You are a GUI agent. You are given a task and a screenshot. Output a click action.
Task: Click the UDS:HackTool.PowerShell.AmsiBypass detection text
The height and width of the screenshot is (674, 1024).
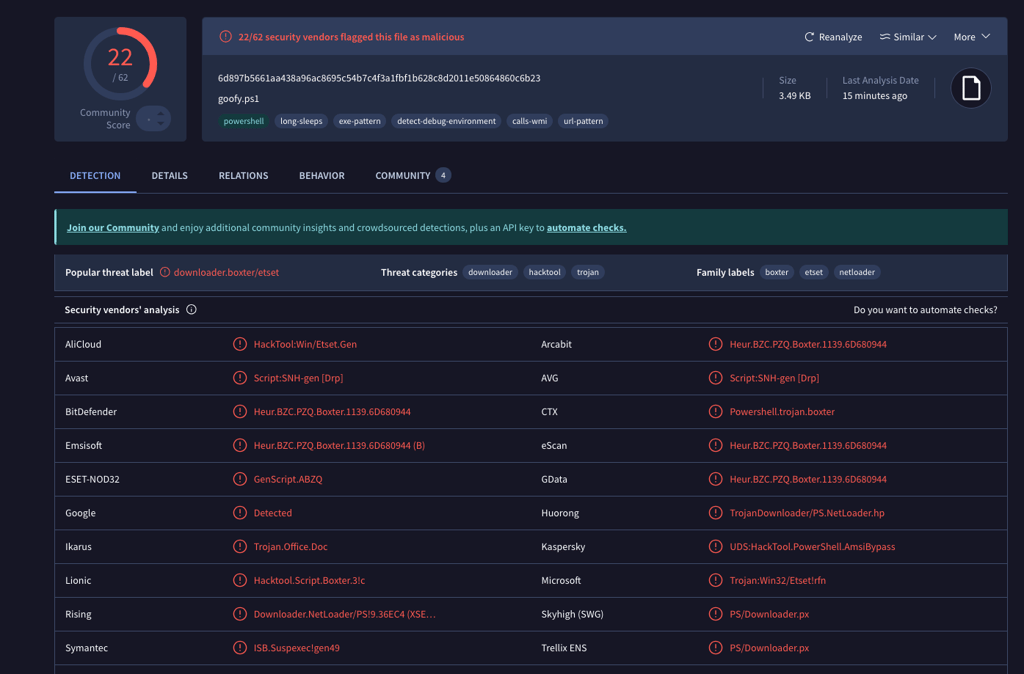click(812, 547)
